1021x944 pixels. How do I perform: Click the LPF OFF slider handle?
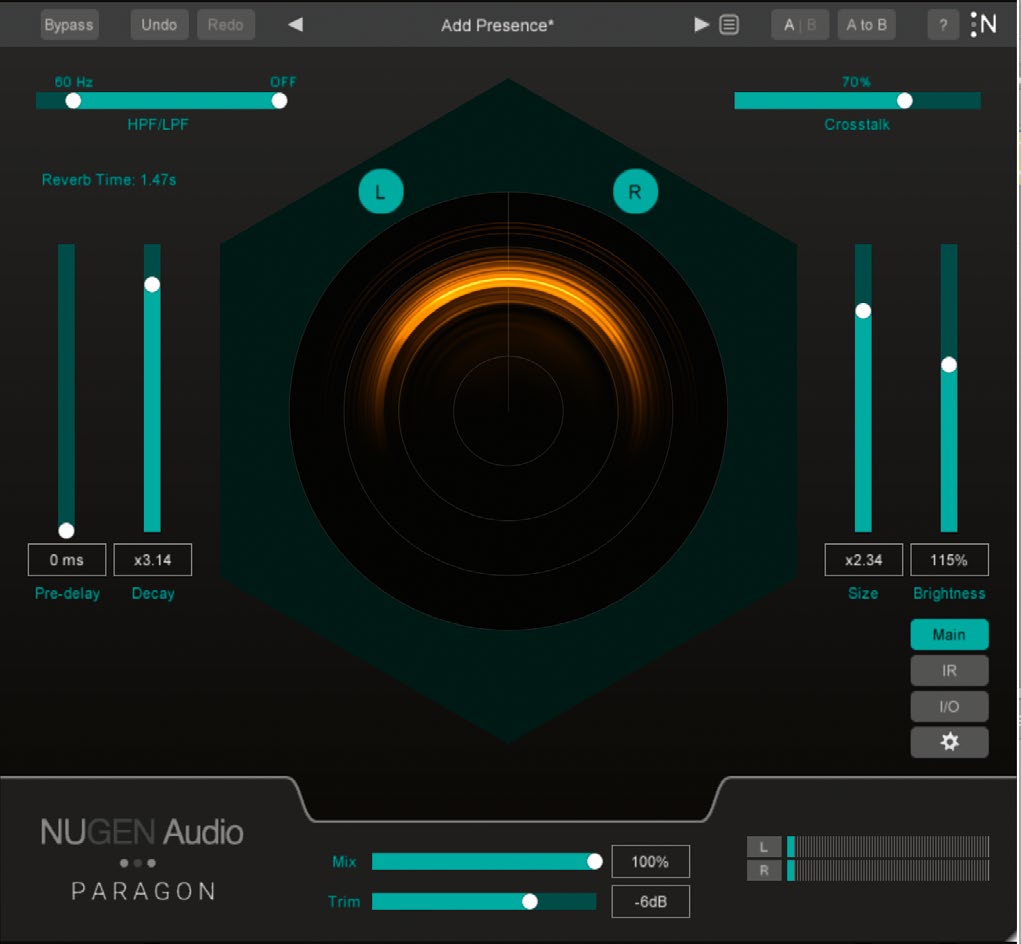click(279, 101)
